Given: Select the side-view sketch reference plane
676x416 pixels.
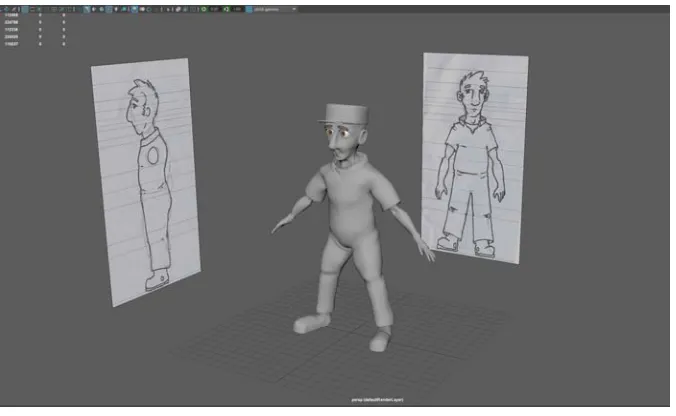Looking at the screenshot, I should pos(145,181).
